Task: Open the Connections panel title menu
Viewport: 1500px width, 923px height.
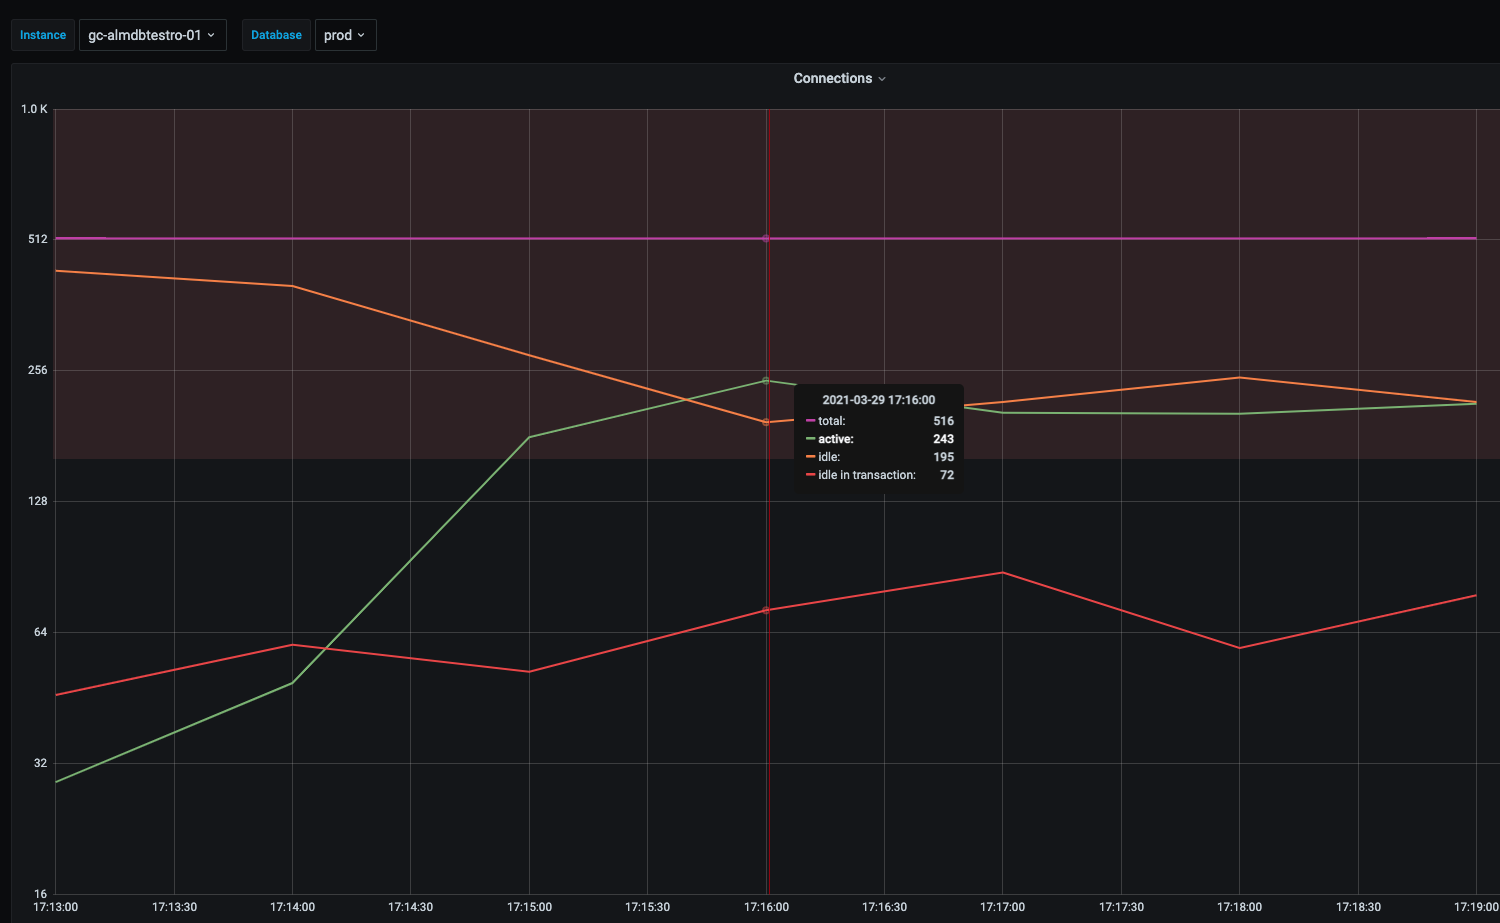Action: 832,78
